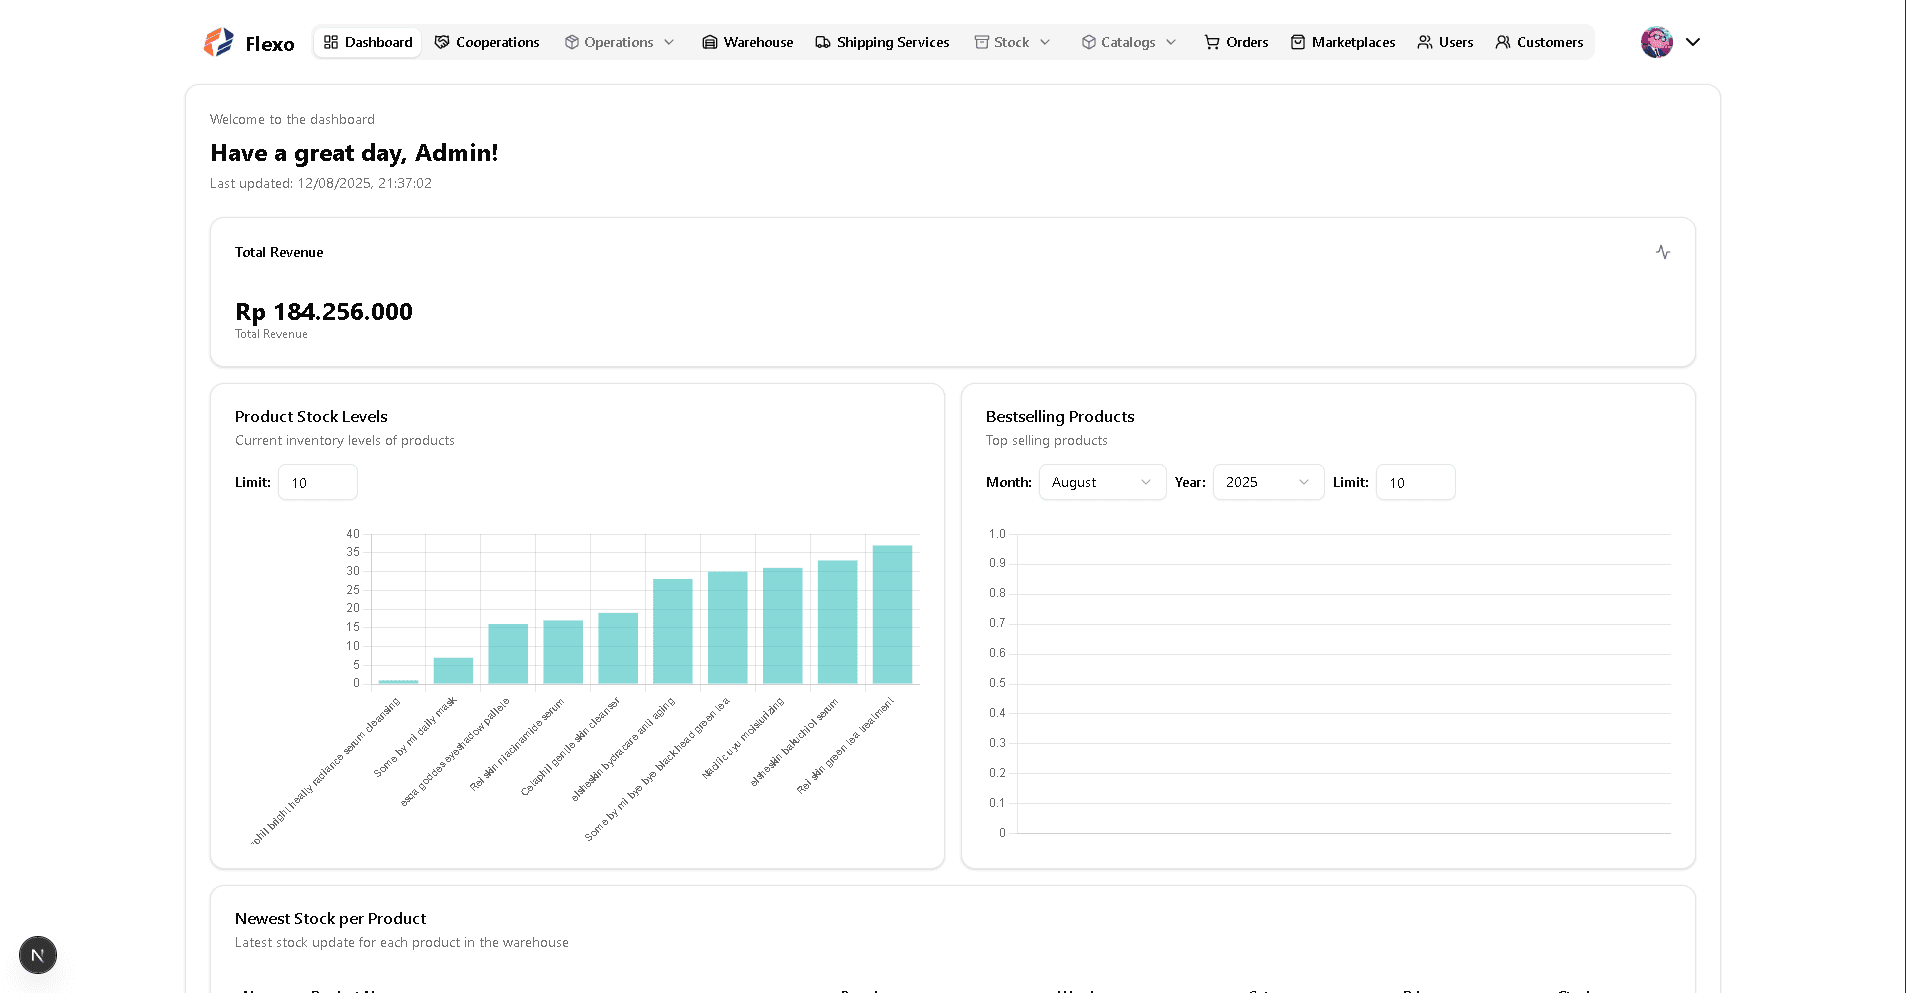The image size is (1906, 993).
Task: Click the Warehouse garage icon
Action: [709, 42]
